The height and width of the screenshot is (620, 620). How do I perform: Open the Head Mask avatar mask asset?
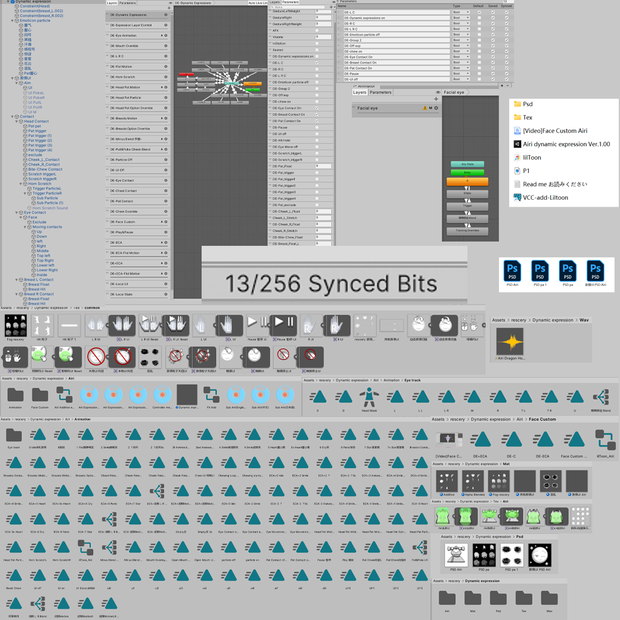point(369,397)
